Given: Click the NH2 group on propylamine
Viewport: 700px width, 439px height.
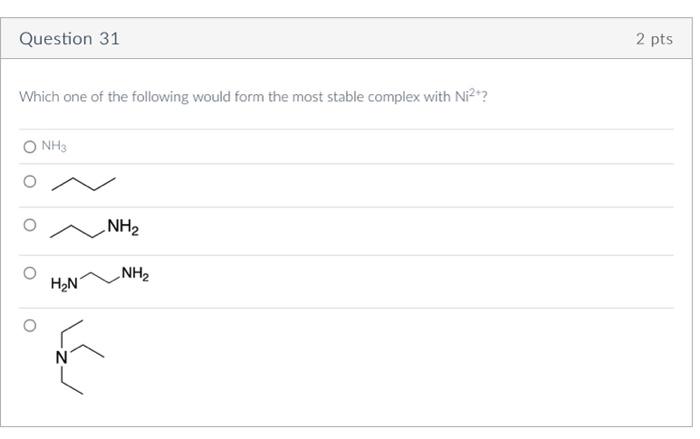Looking at the screenshot, I should point(122,228).
